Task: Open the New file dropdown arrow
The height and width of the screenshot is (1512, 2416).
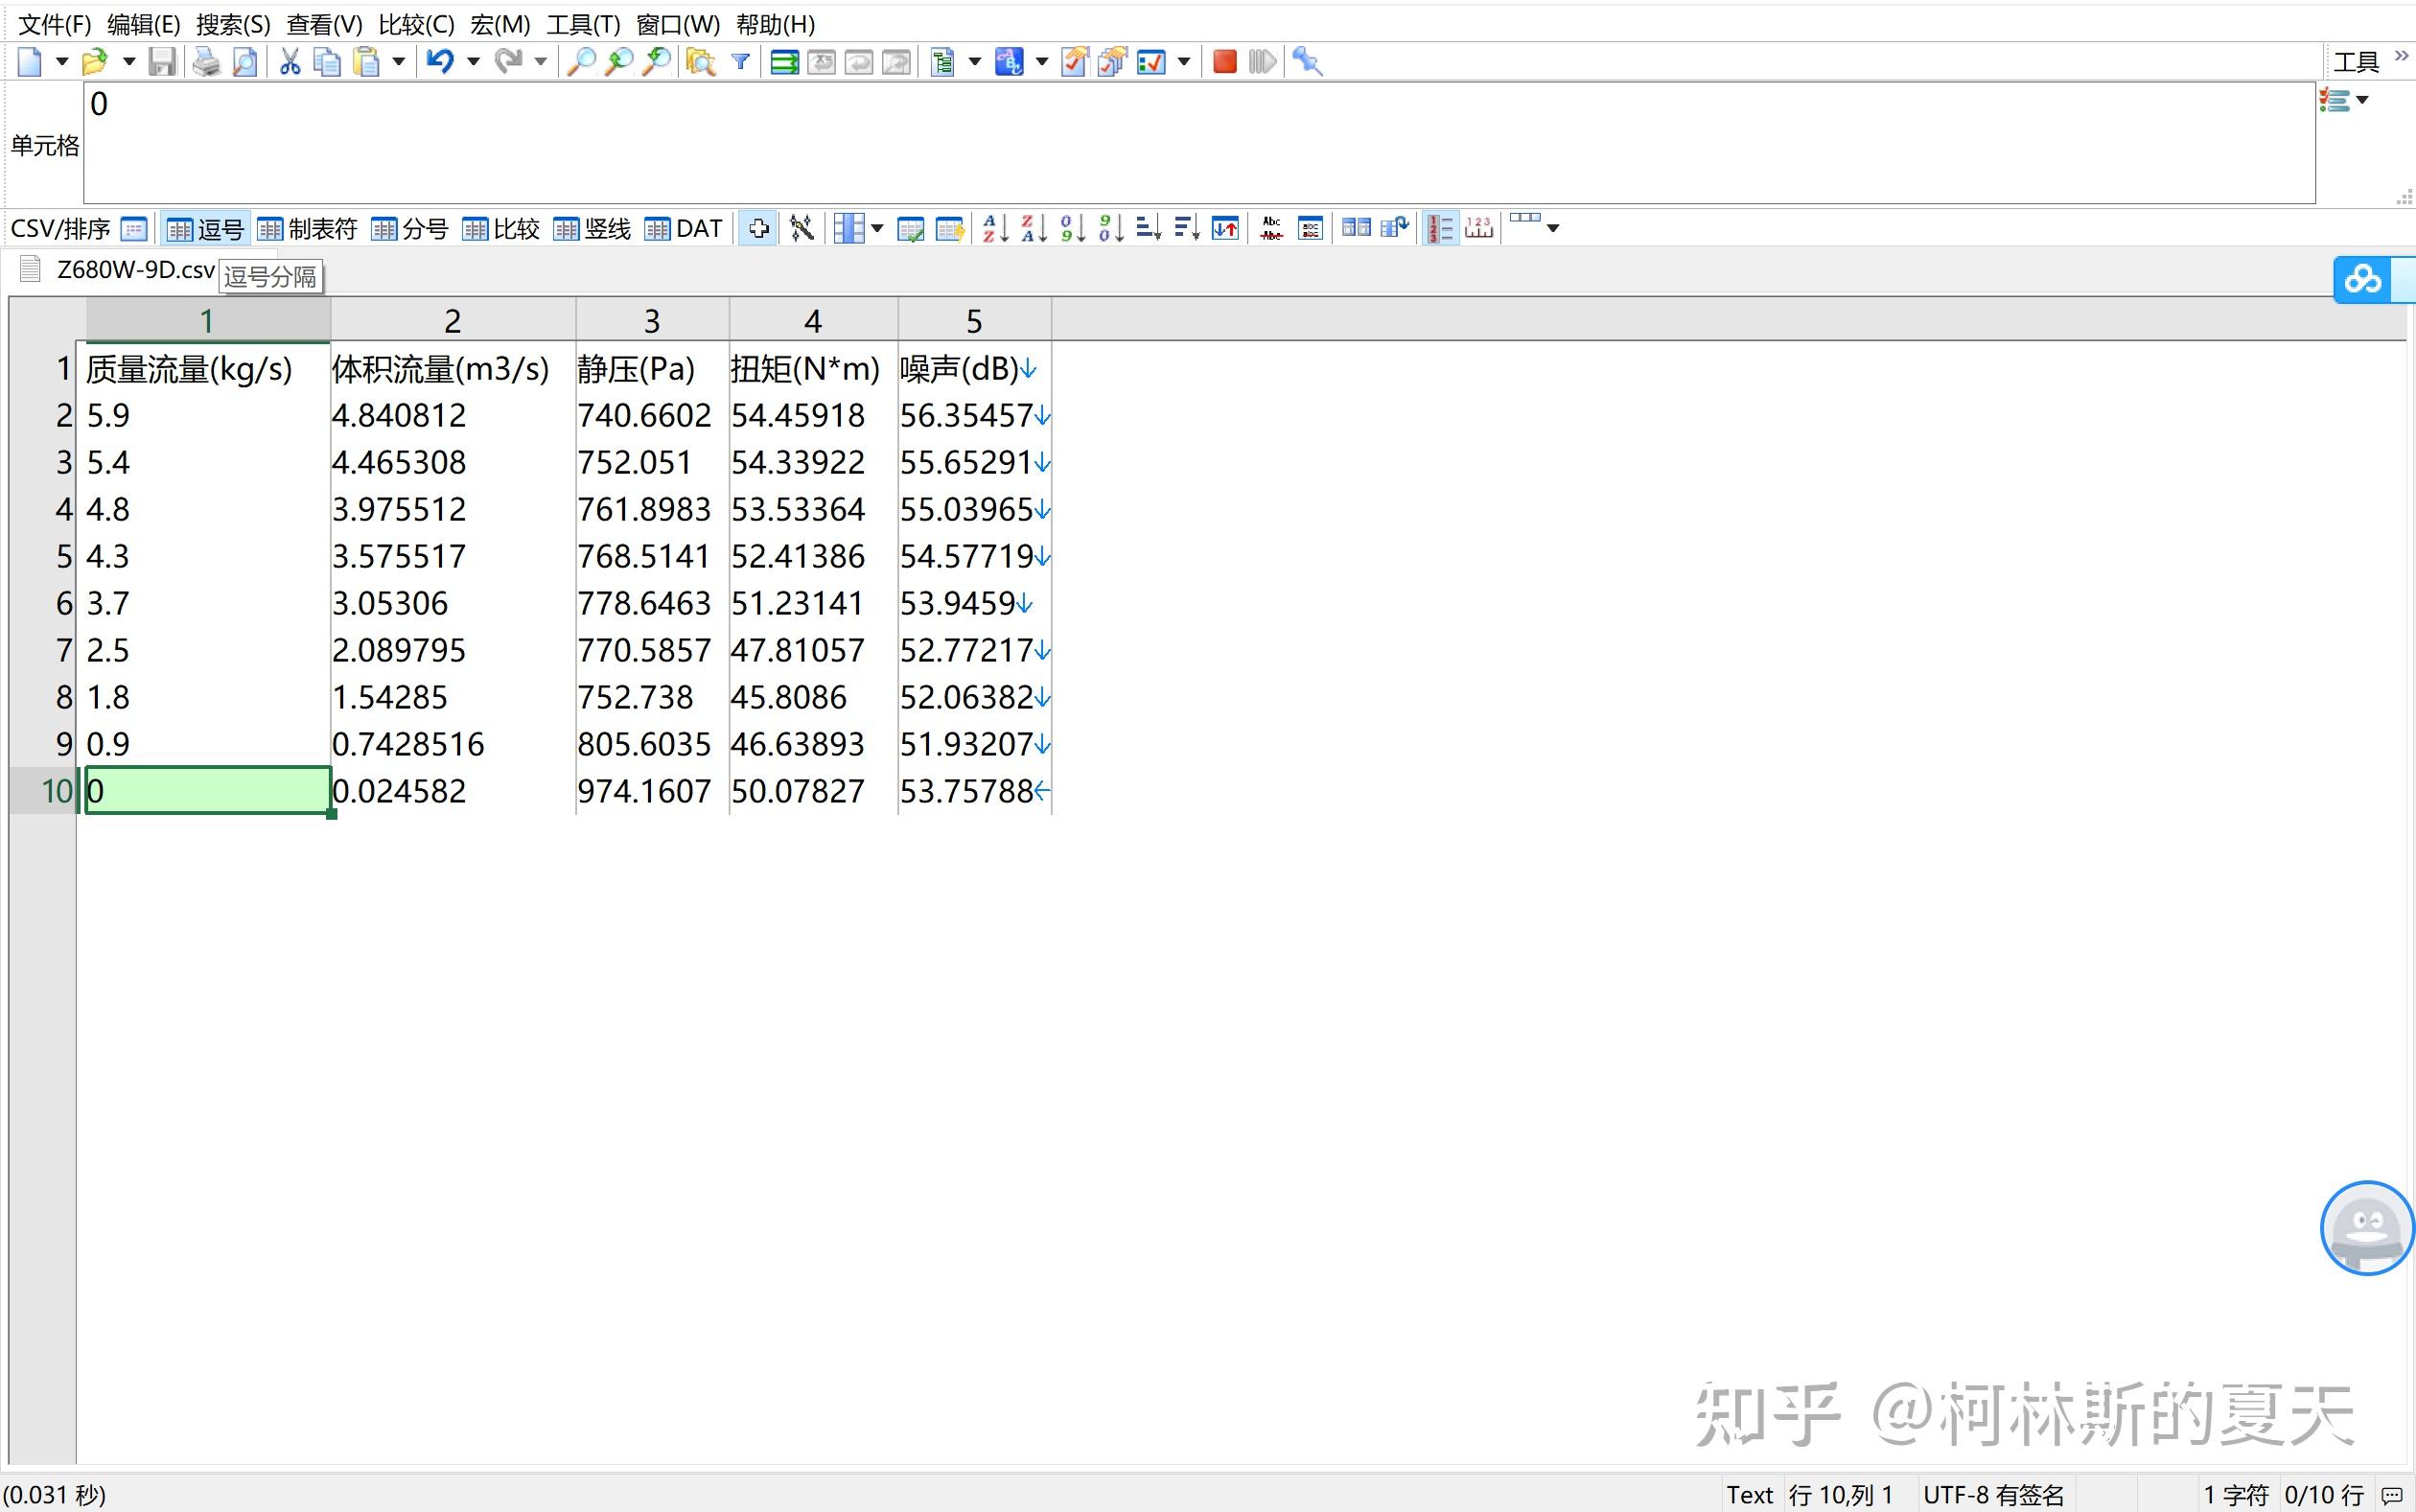Action: pyautogui.click(x=62, y=62)
